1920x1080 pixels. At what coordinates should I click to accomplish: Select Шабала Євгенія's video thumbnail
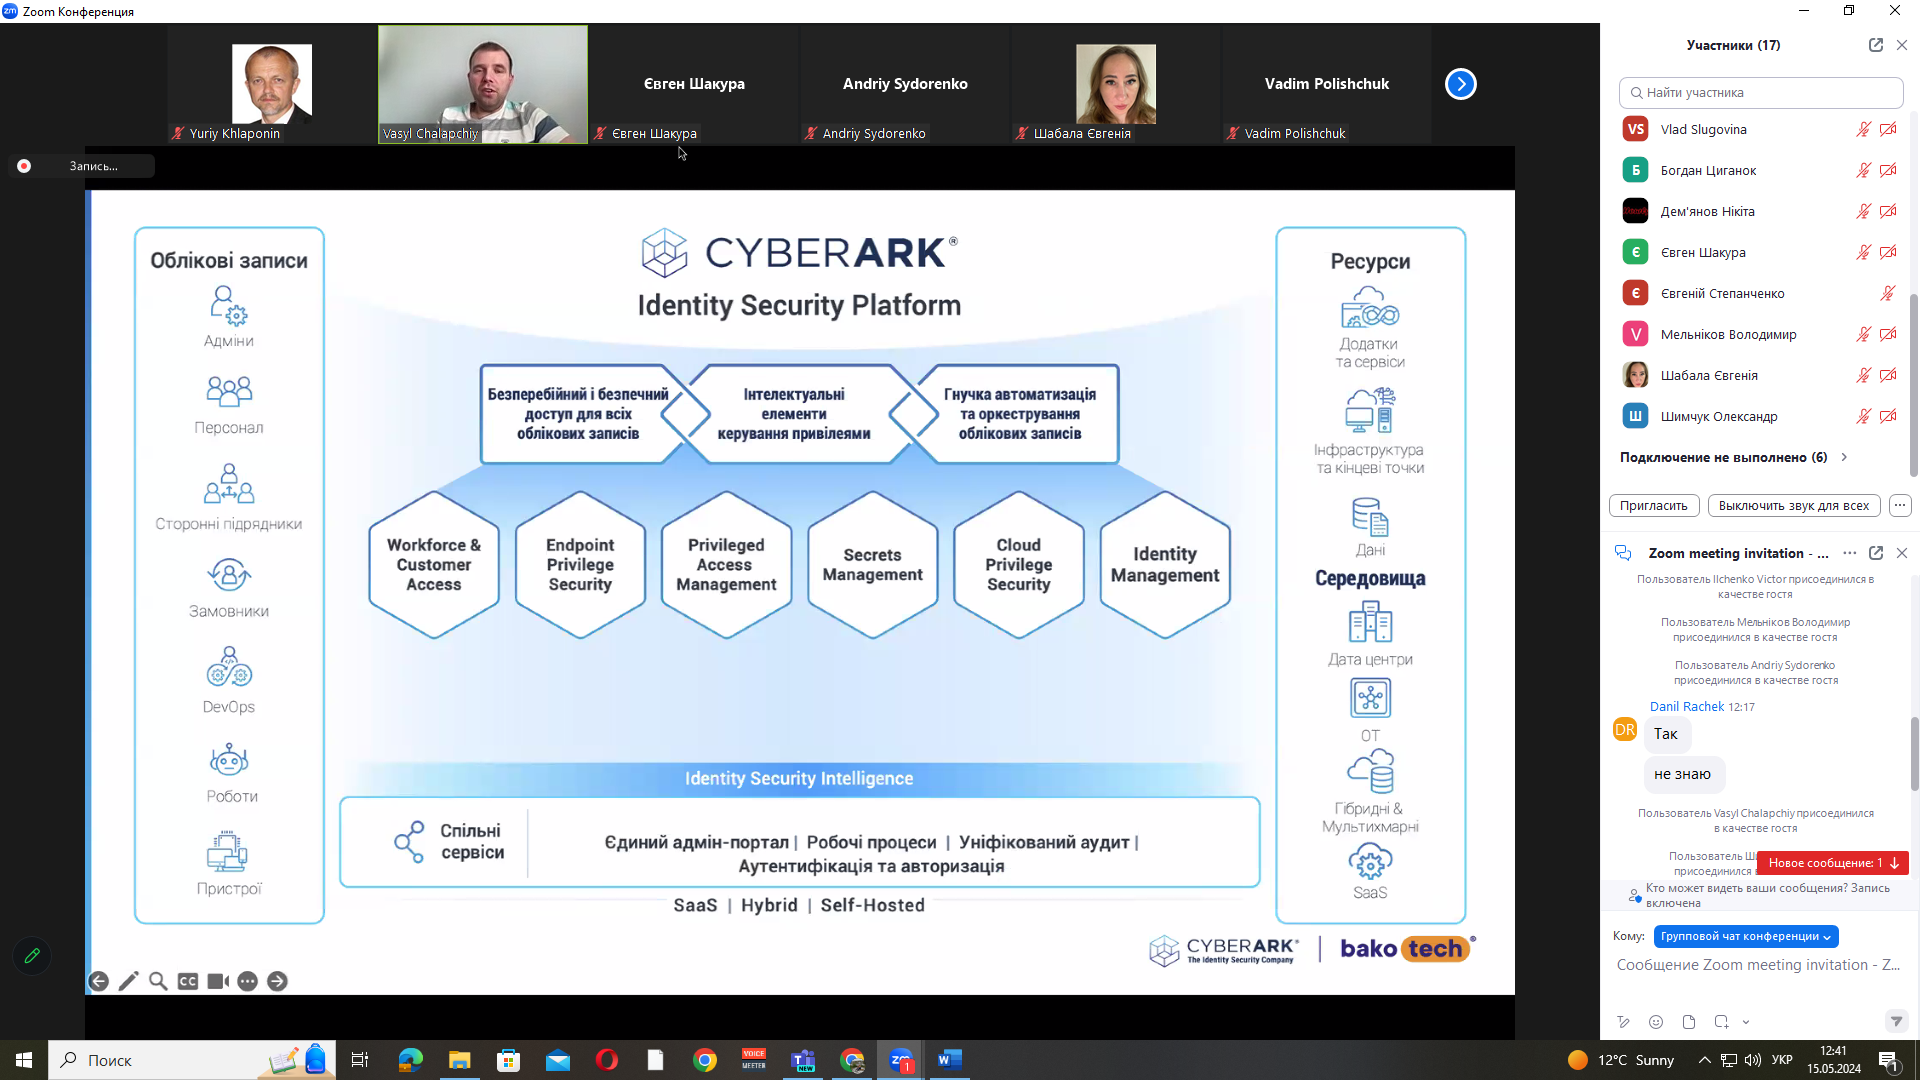1116,85
